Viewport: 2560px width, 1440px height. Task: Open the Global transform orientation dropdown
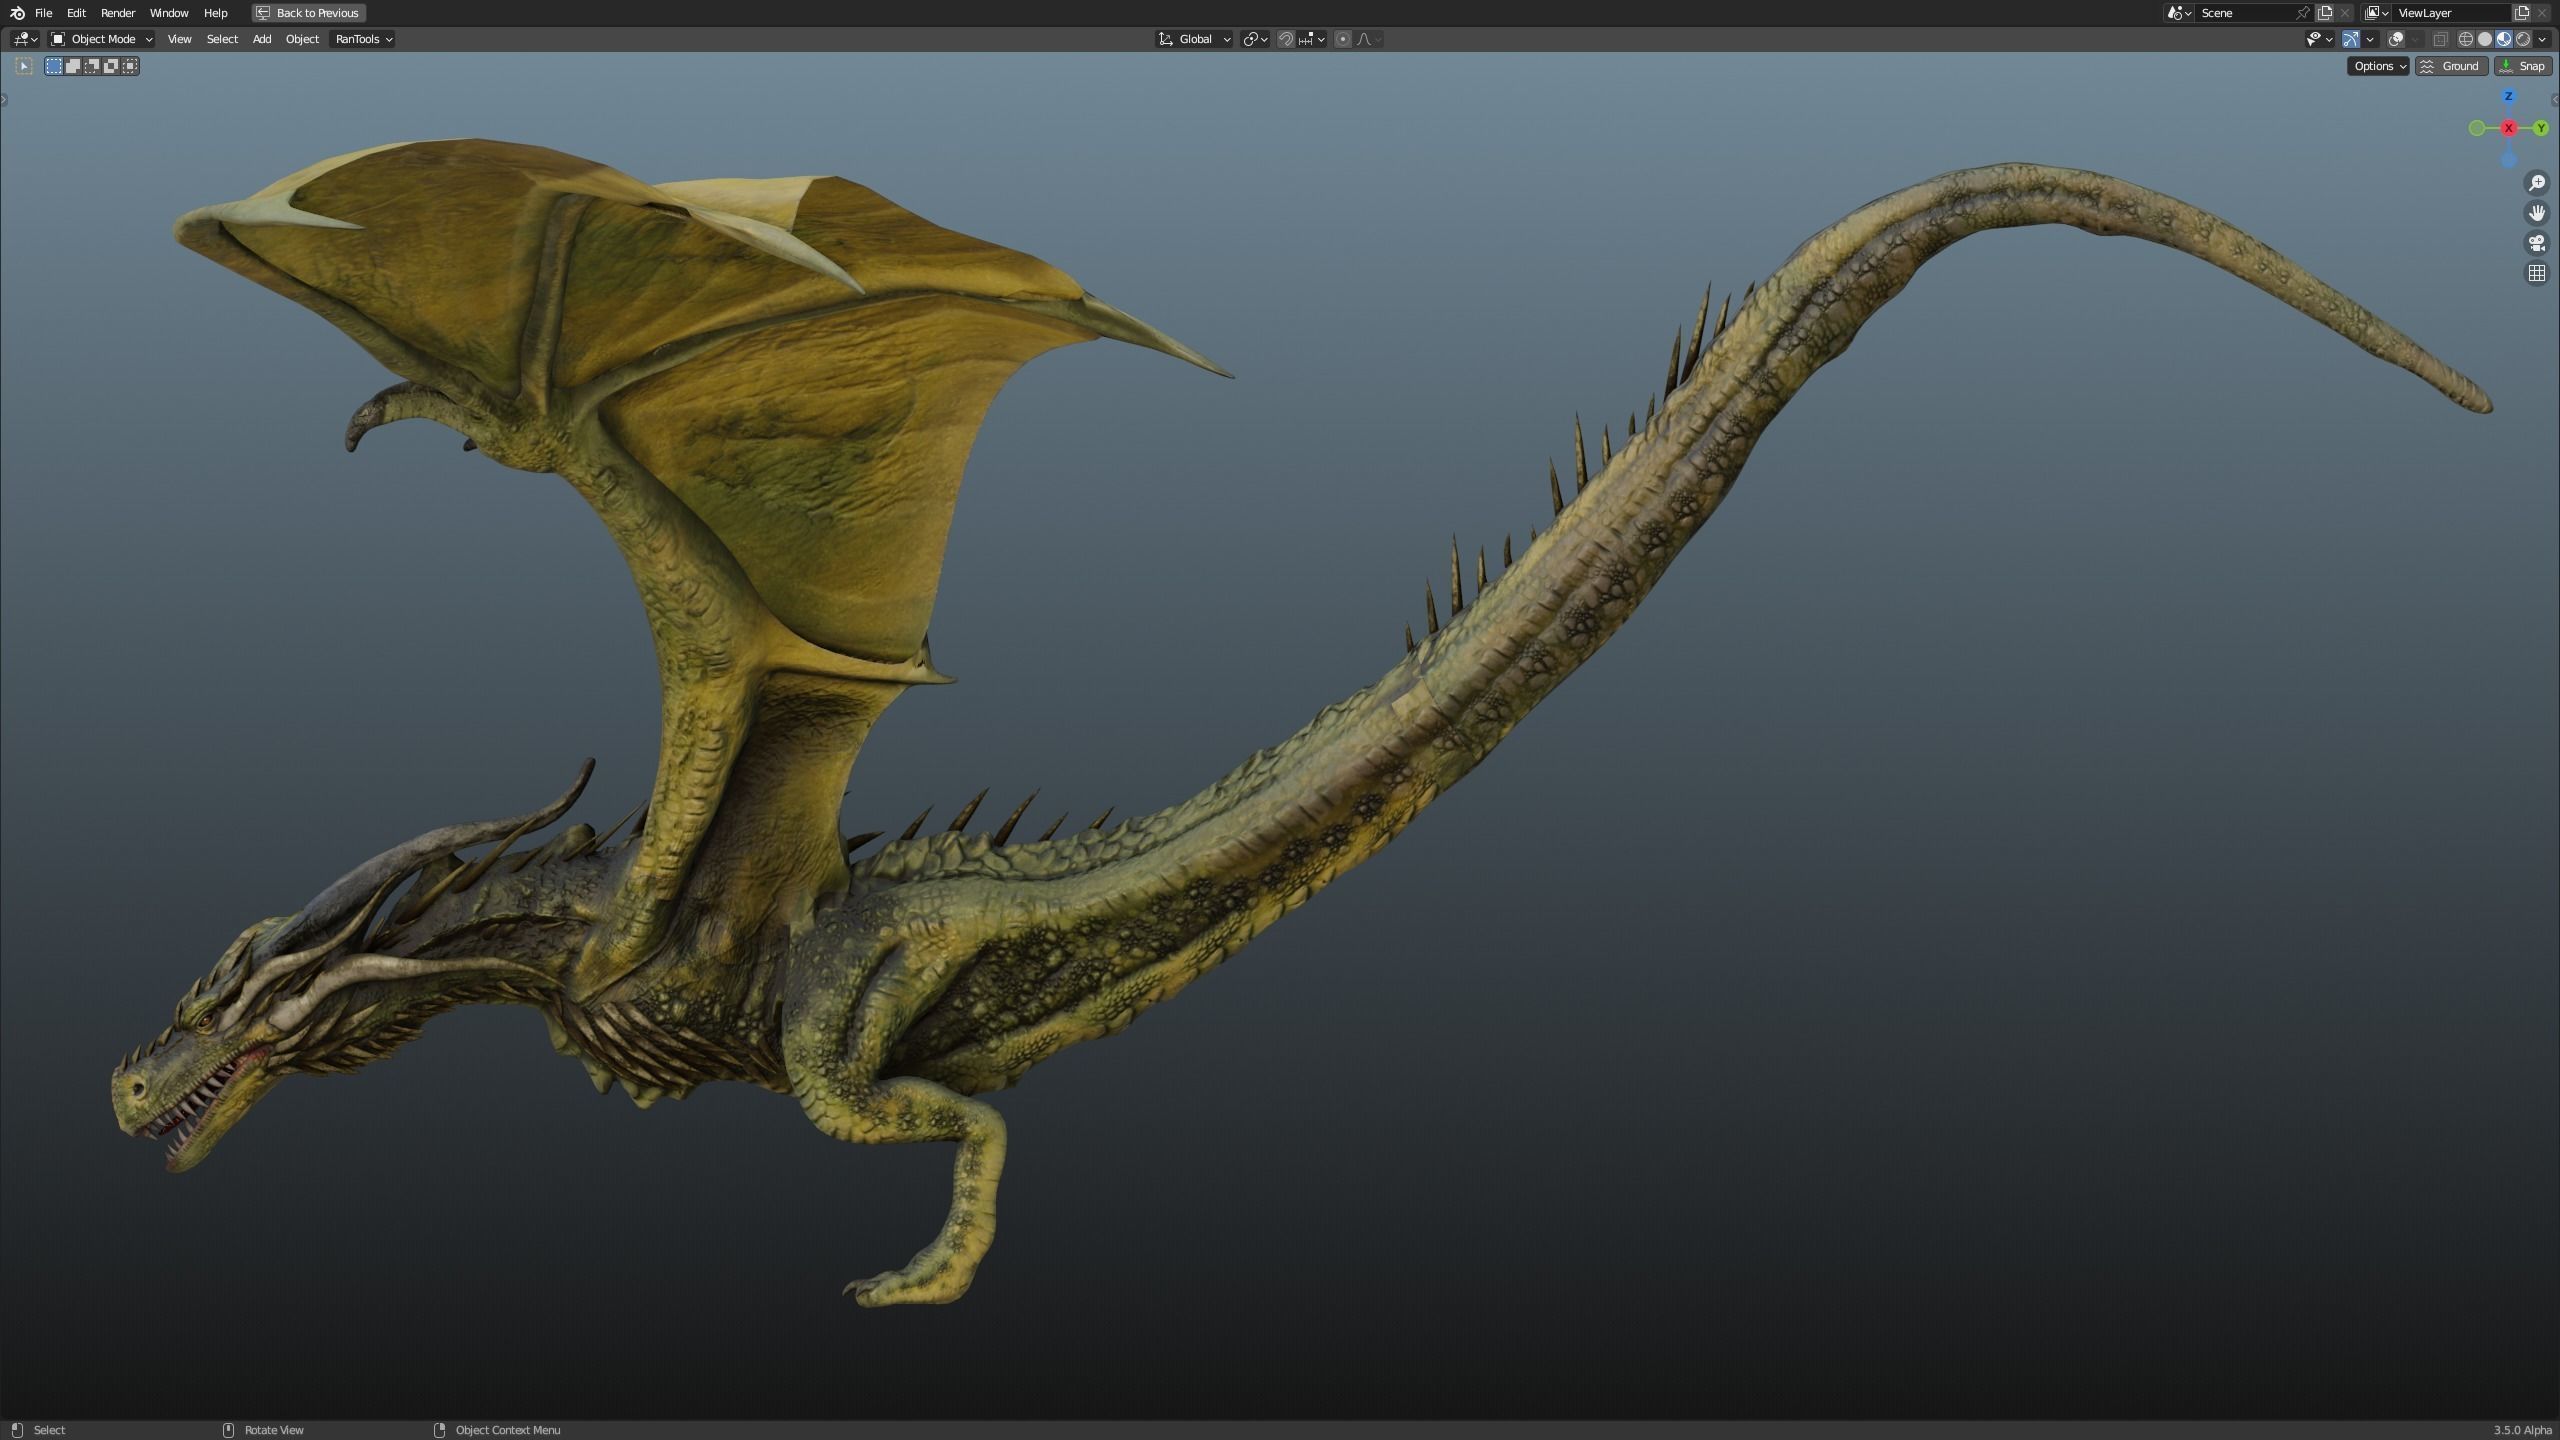point(1194,39)
